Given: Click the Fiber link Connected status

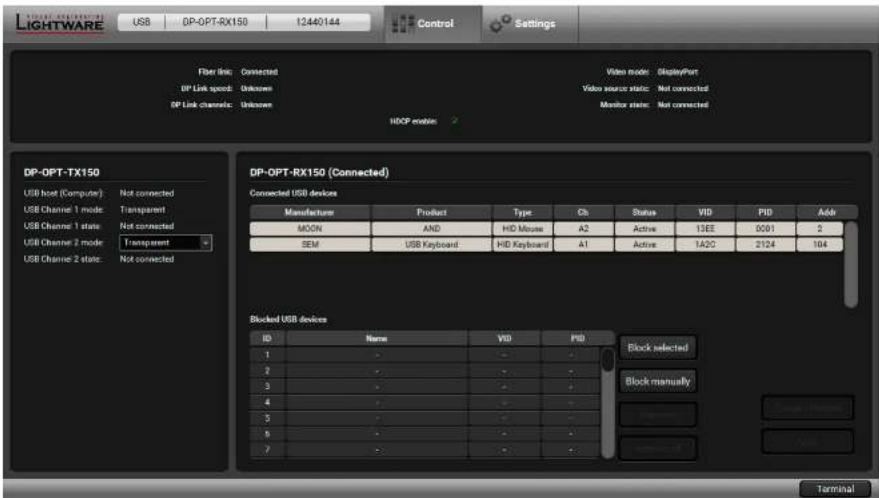Looking at the screenshot, I should (259, 72).
